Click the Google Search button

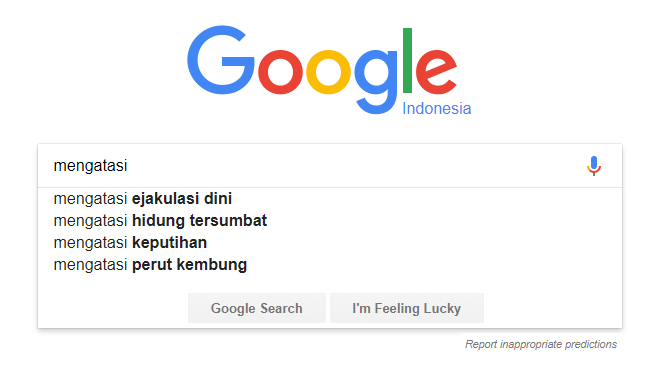pyautogui.click(x=257, y=308)
